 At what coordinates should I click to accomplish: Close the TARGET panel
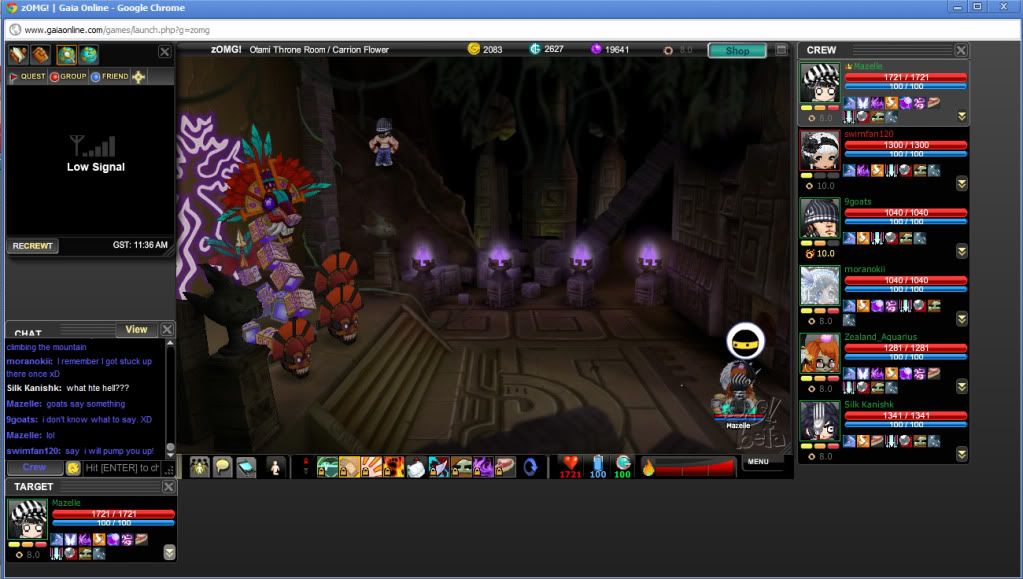(168, 486)
